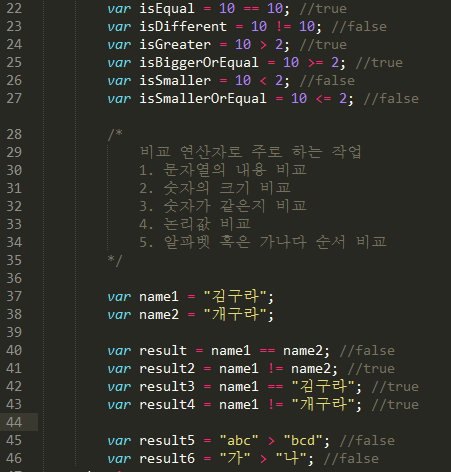Click the isBiggerOrEqual variable name
The image size is (451, 472).
pyautogui.click(x=199, y=63)
